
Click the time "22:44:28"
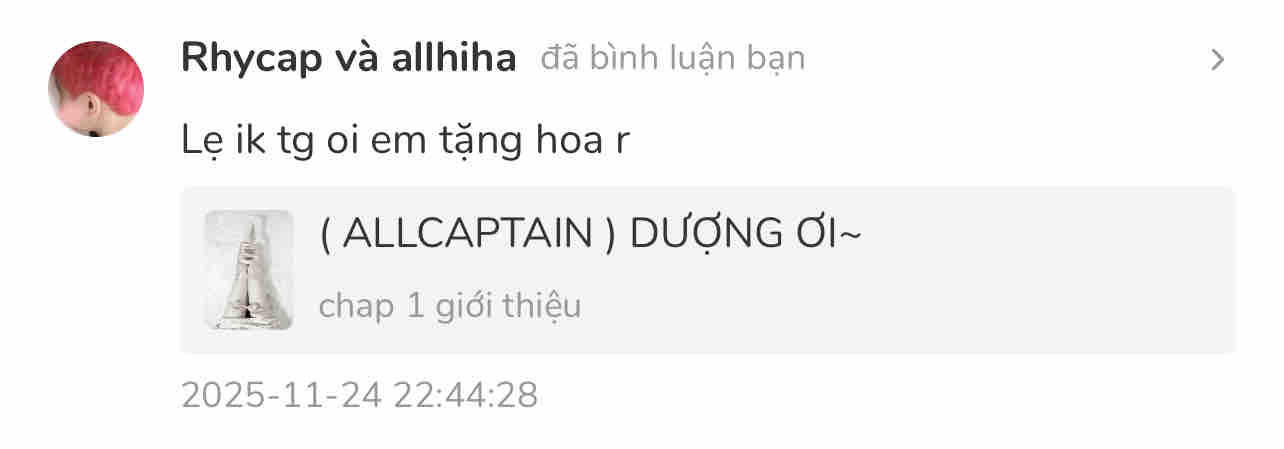[x=466, y=396]
